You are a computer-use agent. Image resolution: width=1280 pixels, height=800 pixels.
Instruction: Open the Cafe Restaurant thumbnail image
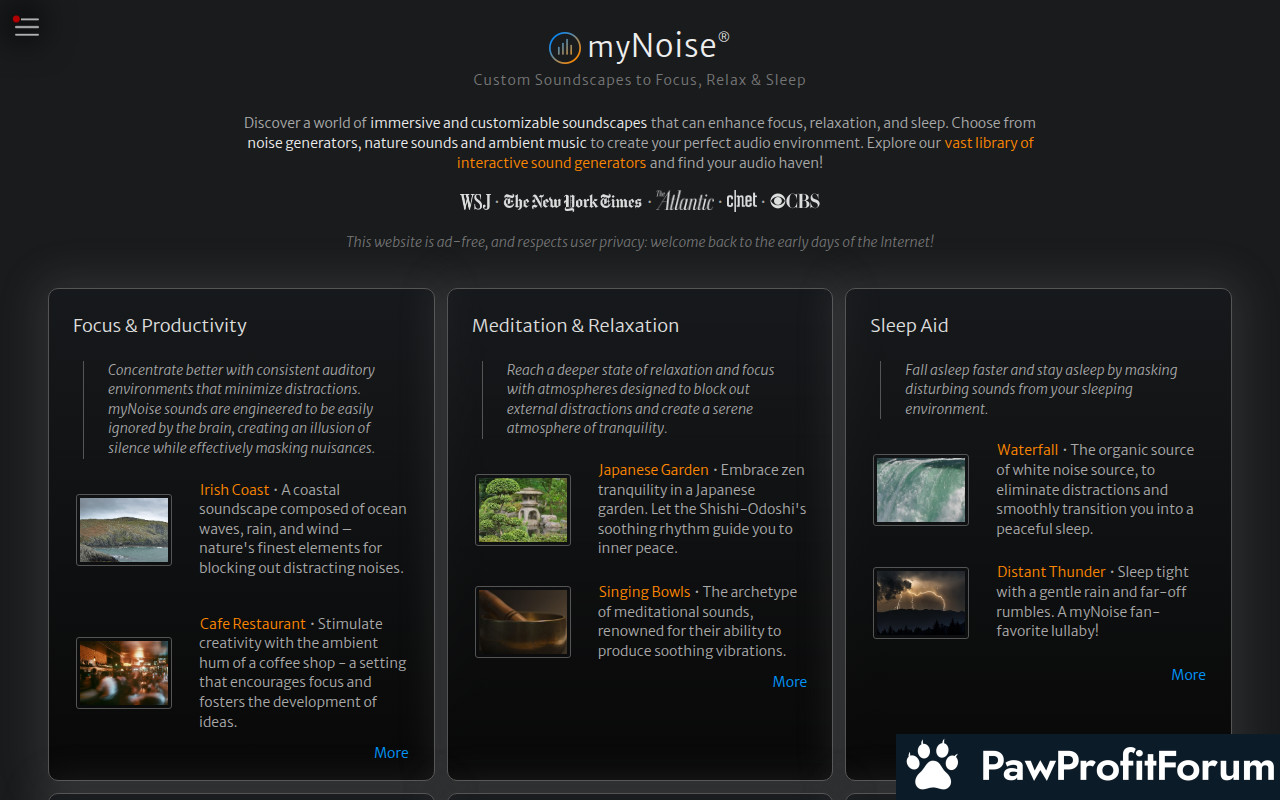(x=124, y=673)
